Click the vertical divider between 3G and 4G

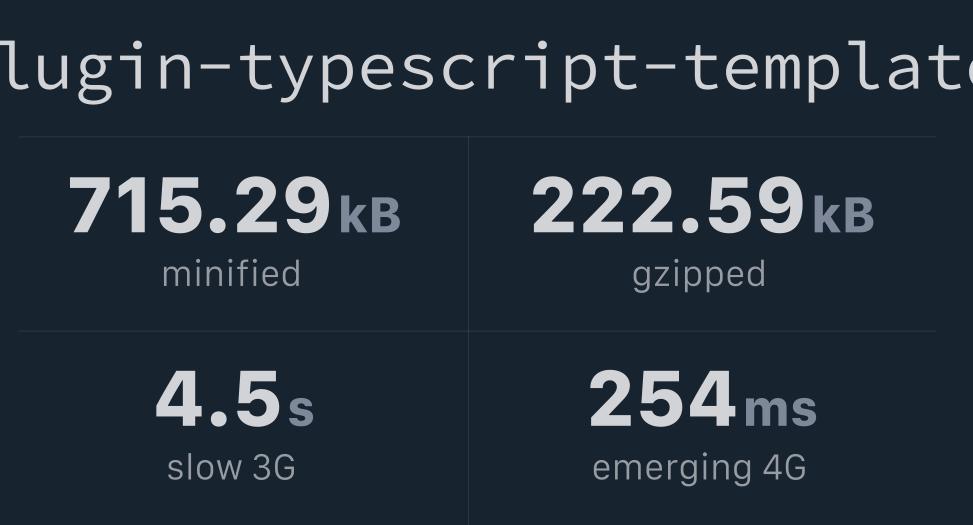tap(469, 428)
